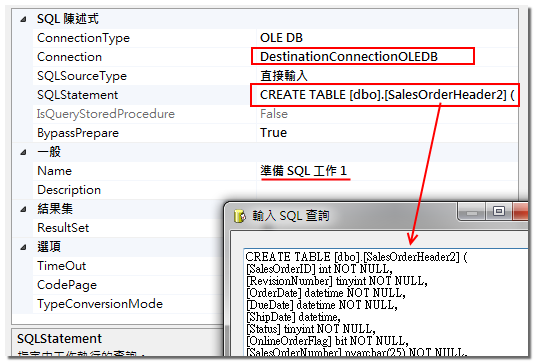This screenshot has width=534, height=362.
Task: Click the [DueDate] datetime line
Action: [x=321, y=305]
